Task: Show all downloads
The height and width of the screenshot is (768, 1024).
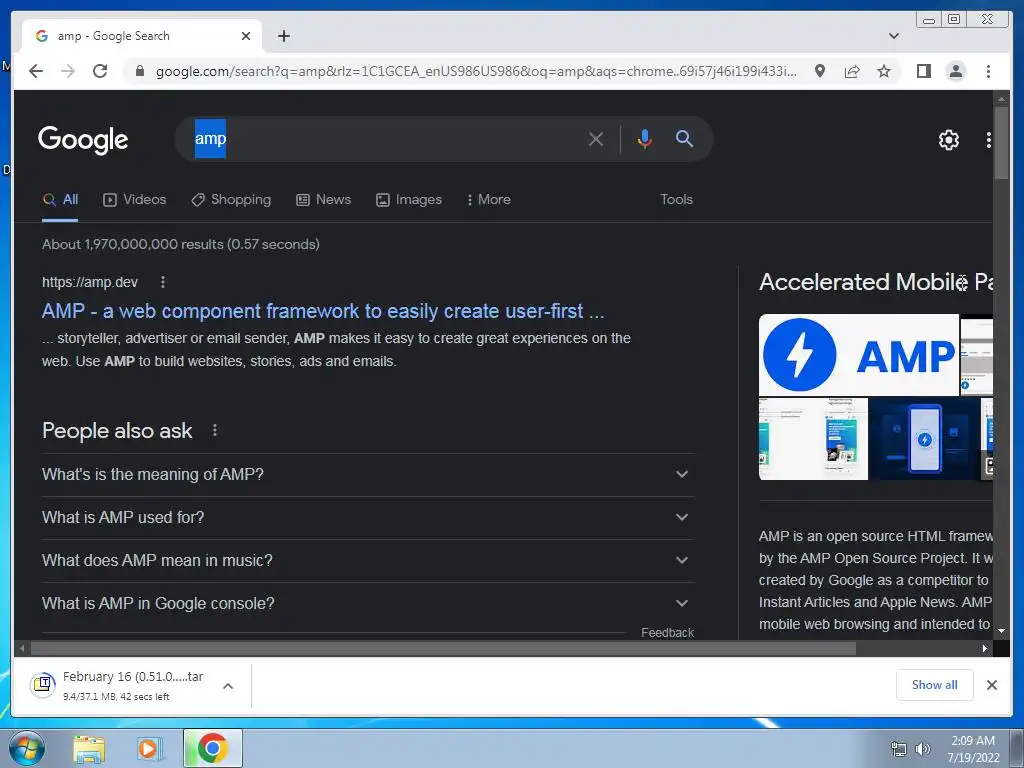Action: point(935,685)
